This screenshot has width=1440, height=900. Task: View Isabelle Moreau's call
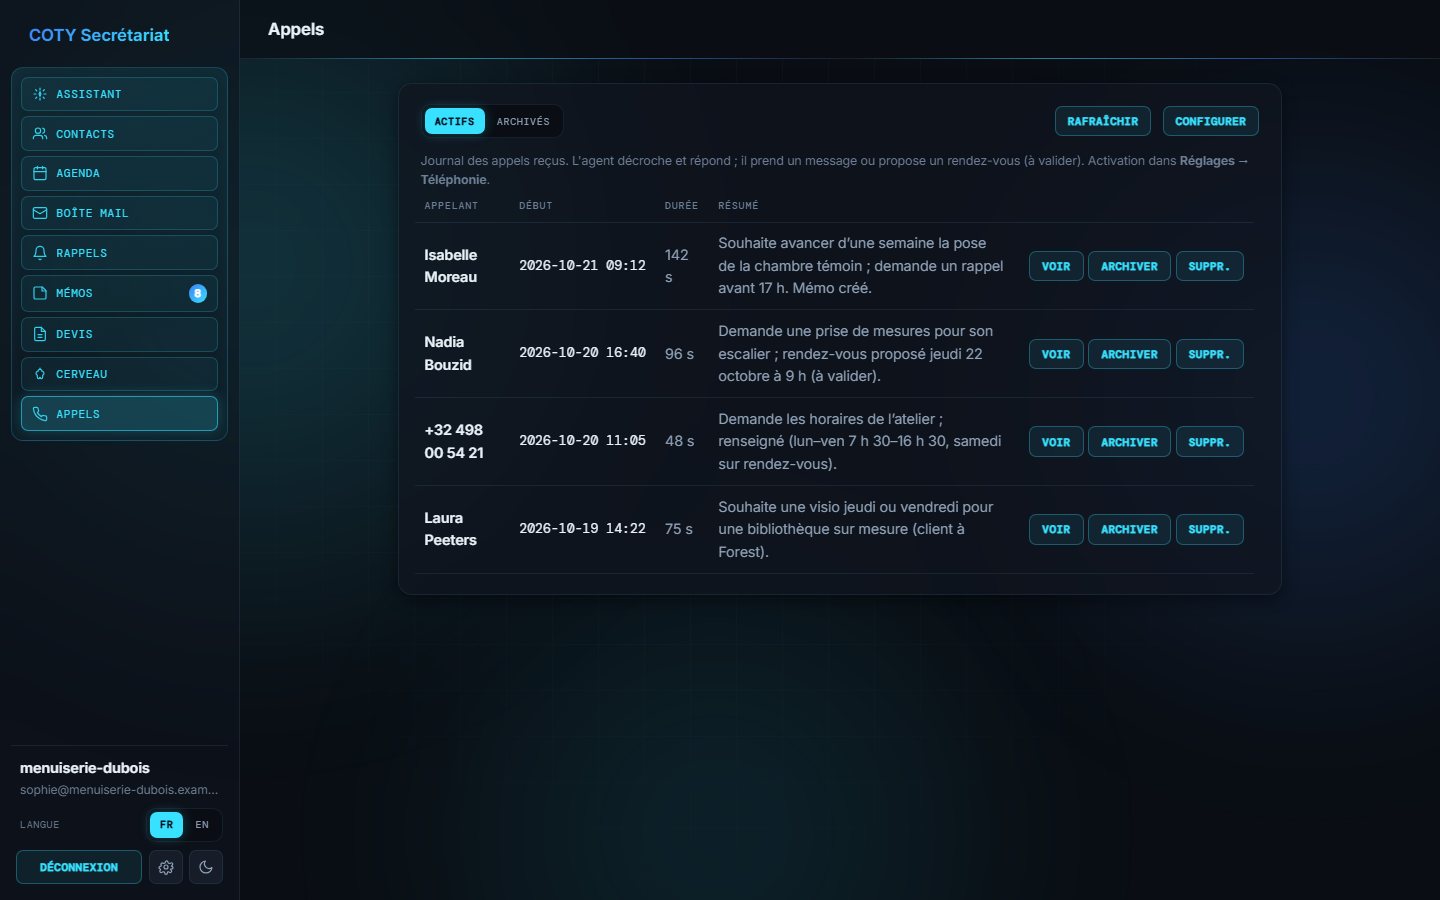[x=1056, y=266]
